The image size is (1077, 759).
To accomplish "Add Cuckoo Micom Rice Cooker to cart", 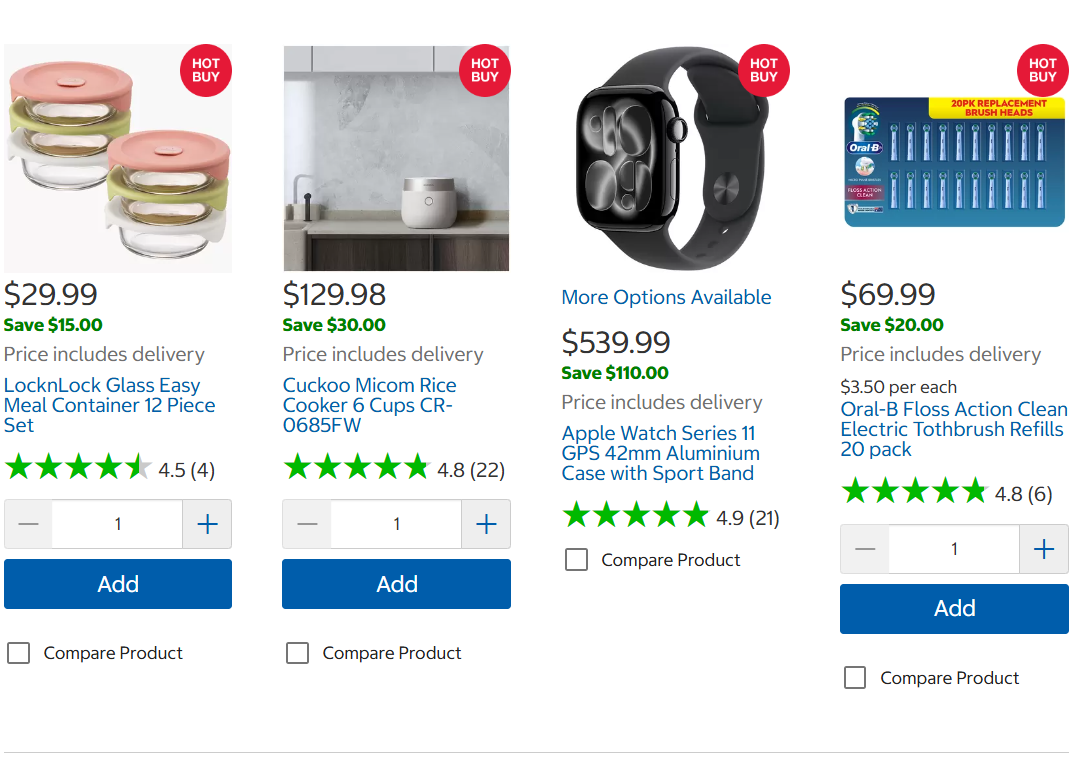I will point(396,584).
